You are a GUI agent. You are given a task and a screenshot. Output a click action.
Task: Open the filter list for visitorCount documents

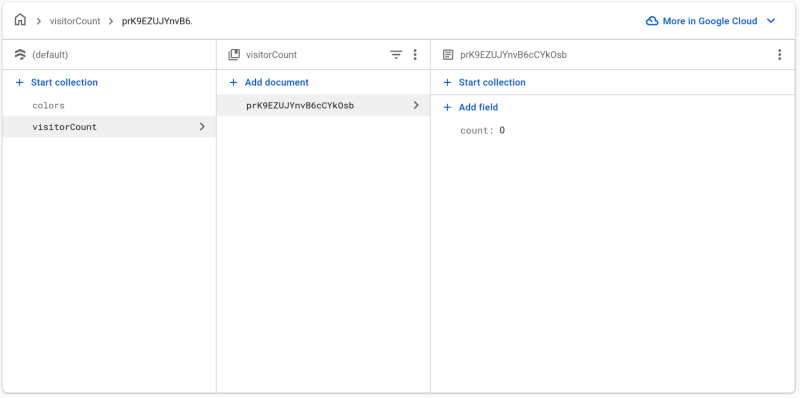click(x=396, y=55)
